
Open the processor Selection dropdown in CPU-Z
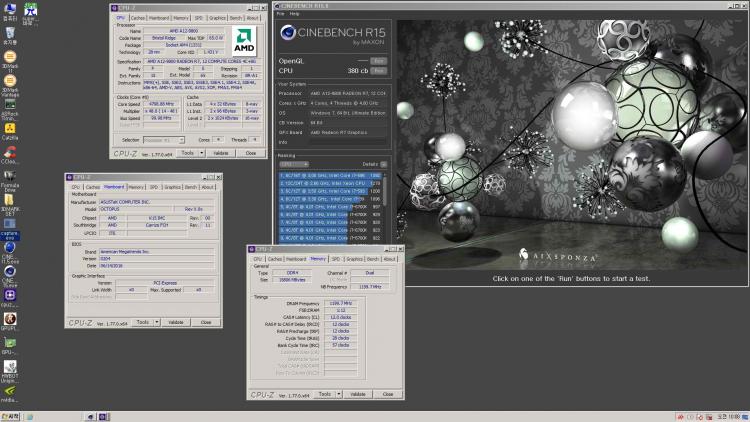(164, 140)
